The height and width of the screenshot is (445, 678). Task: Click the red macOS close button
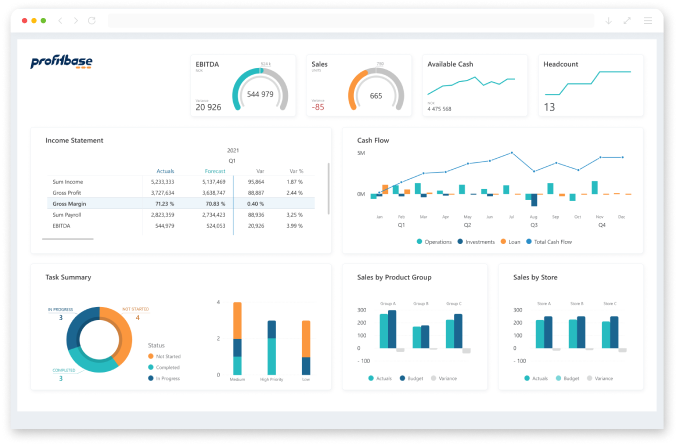coord(25,20)
